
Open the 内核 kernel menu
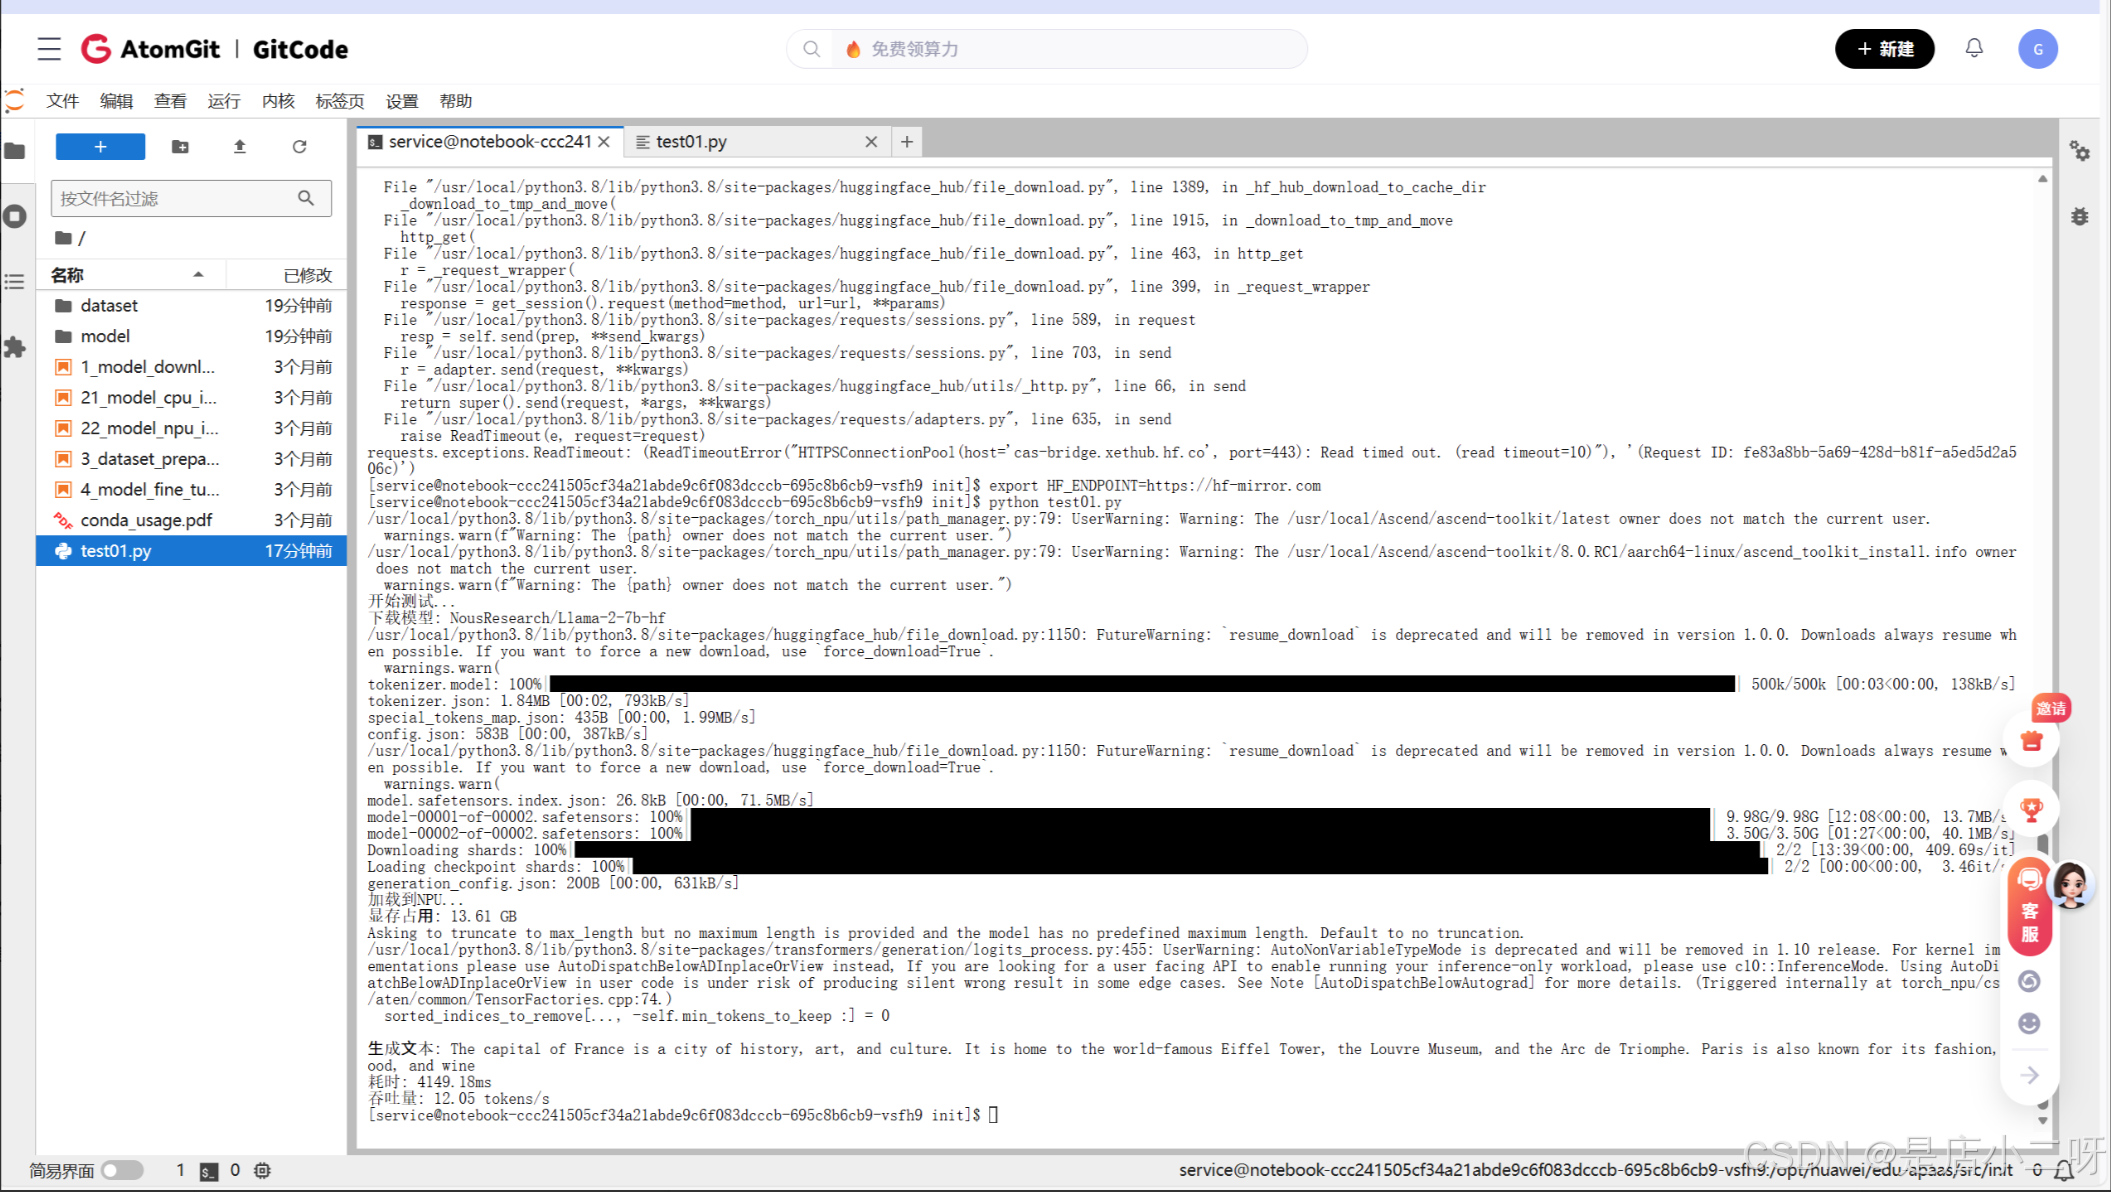click(x=278, y=101)
